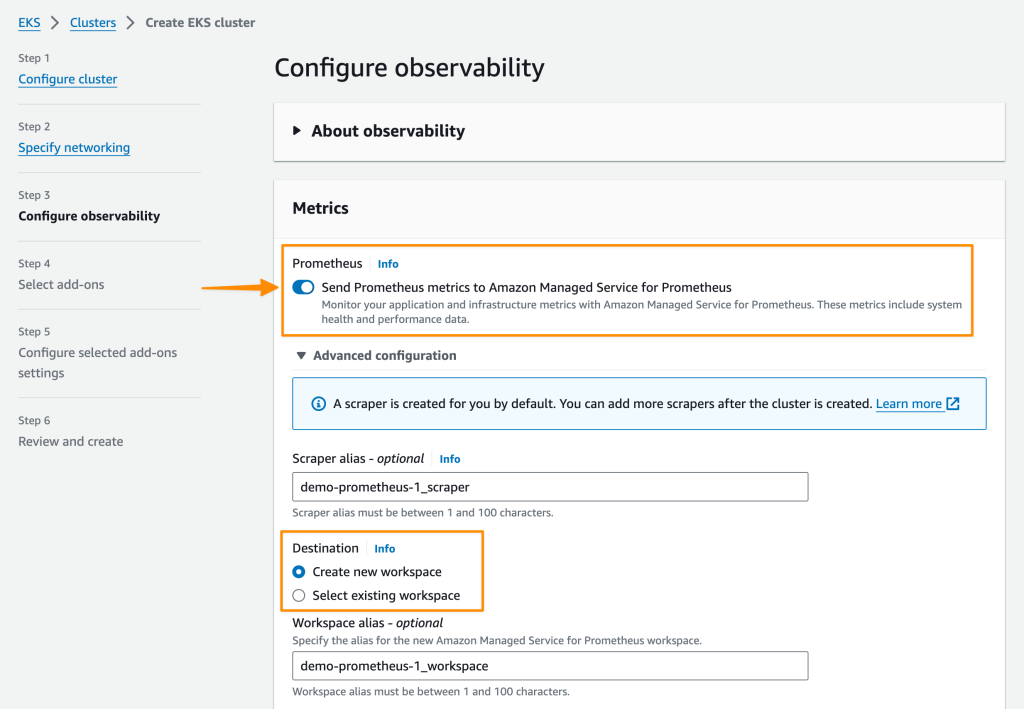This screenshot has width=1024, height=709.
Task: Open Info link next to Destination
Action: 385,549
